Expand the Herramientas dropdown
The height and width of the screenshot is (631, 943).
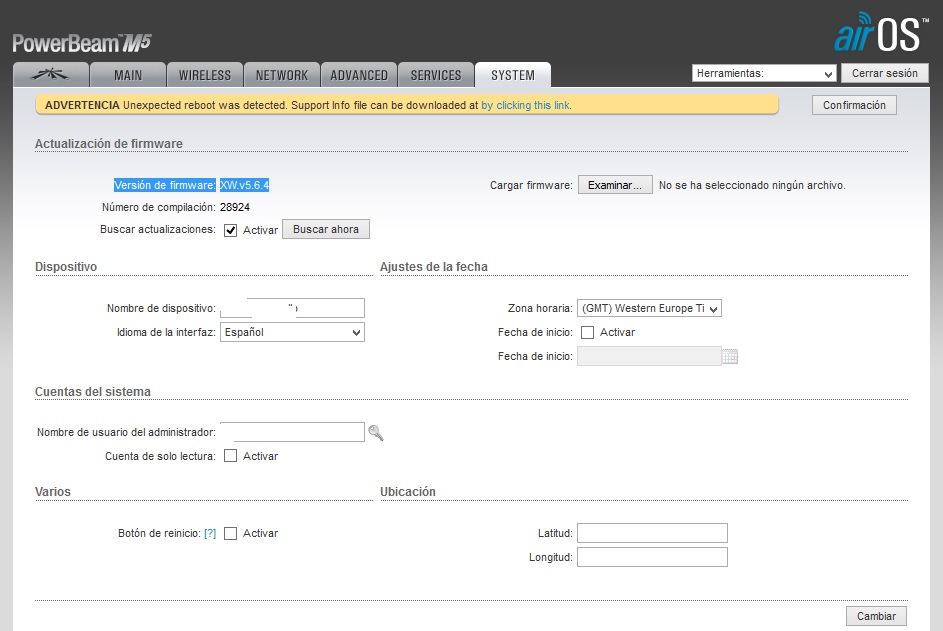click(x=764, y=73)
